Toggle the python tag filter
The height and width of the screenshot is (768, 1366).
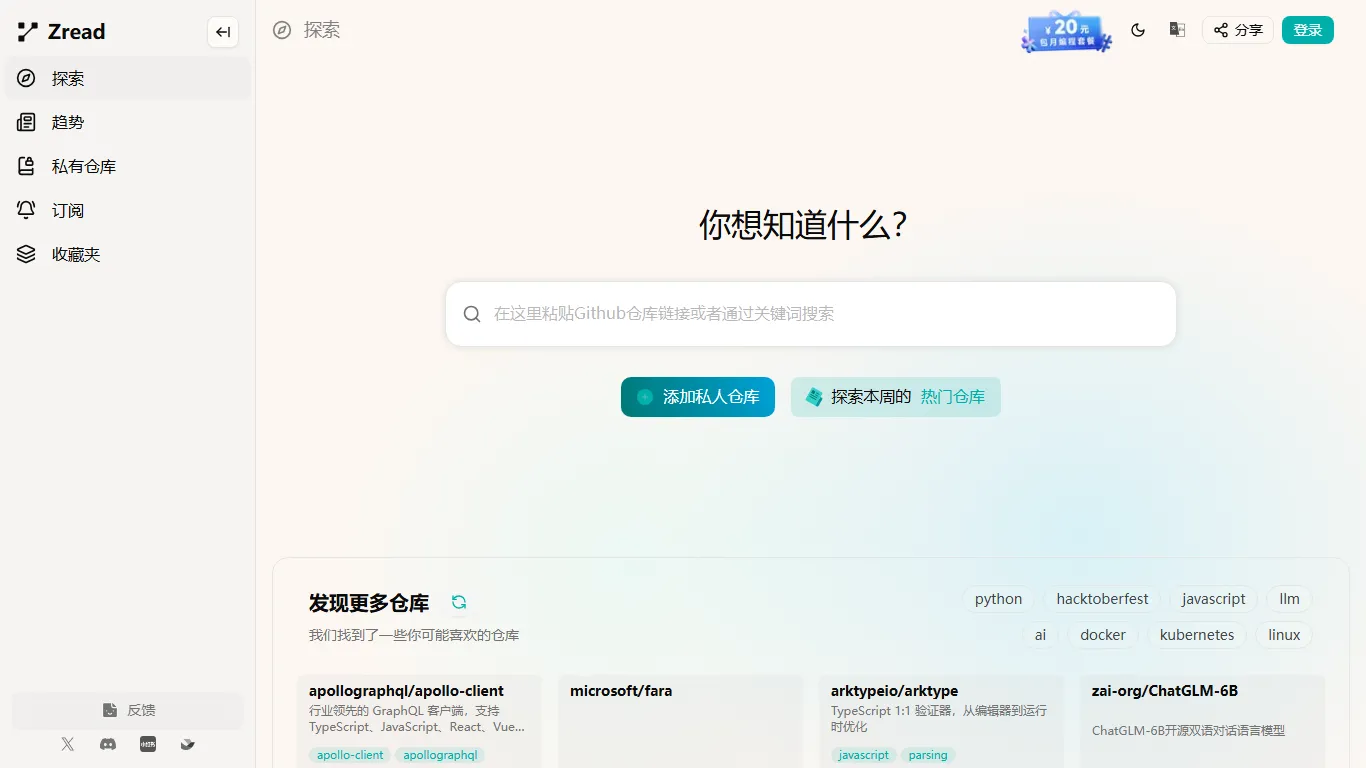(997, 598)
